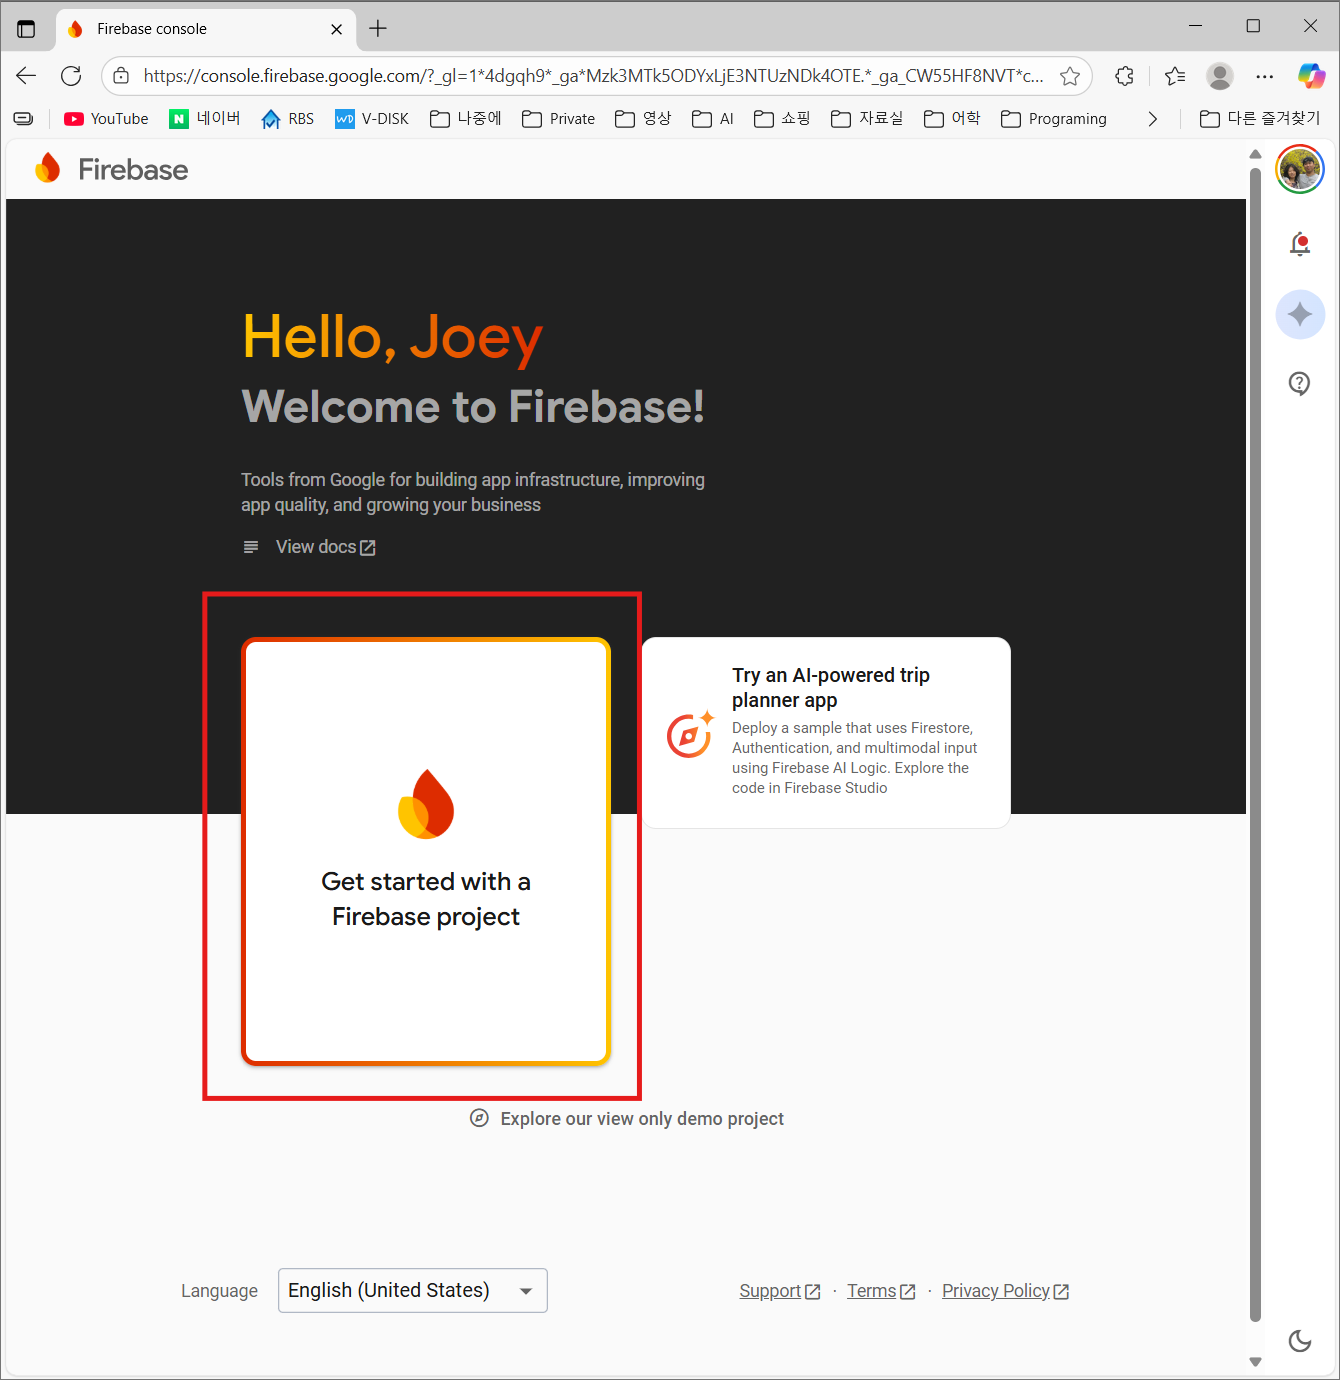Open the 다른 즐겨찾기 folder

pos(1260,119)
